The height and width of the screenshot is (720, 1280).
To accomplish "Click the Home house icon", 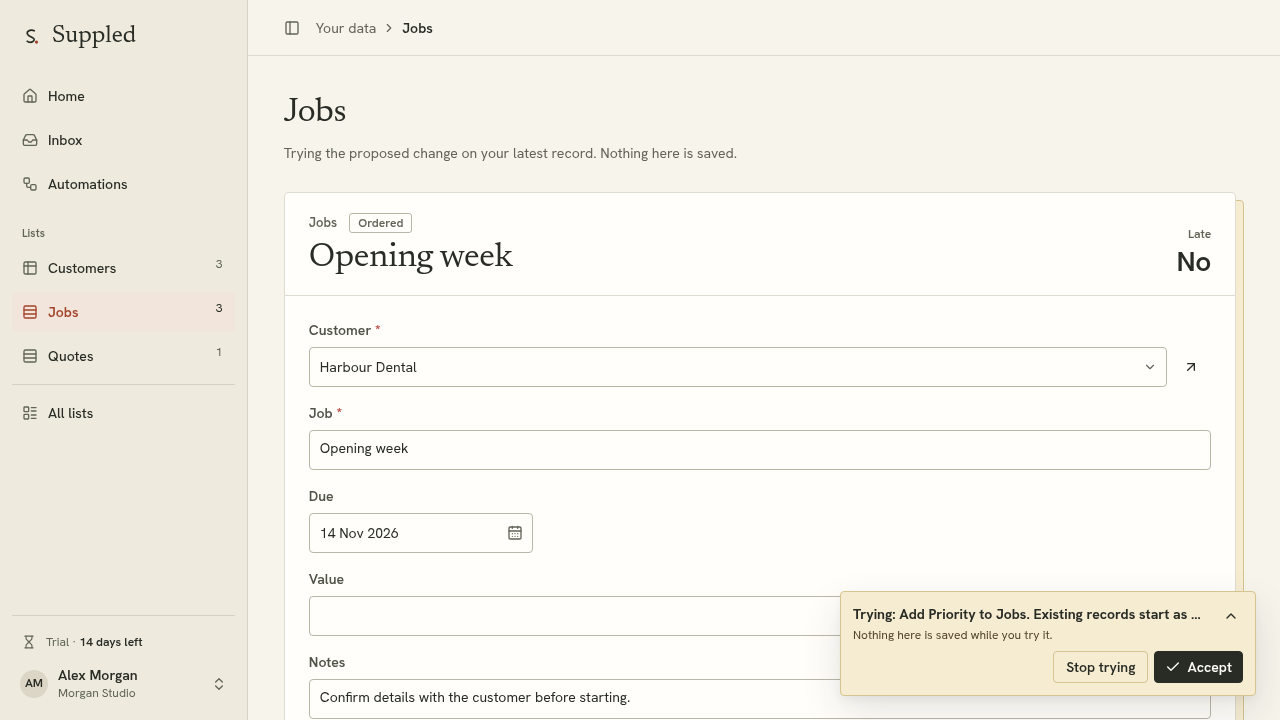I will (x=30, y=96).
